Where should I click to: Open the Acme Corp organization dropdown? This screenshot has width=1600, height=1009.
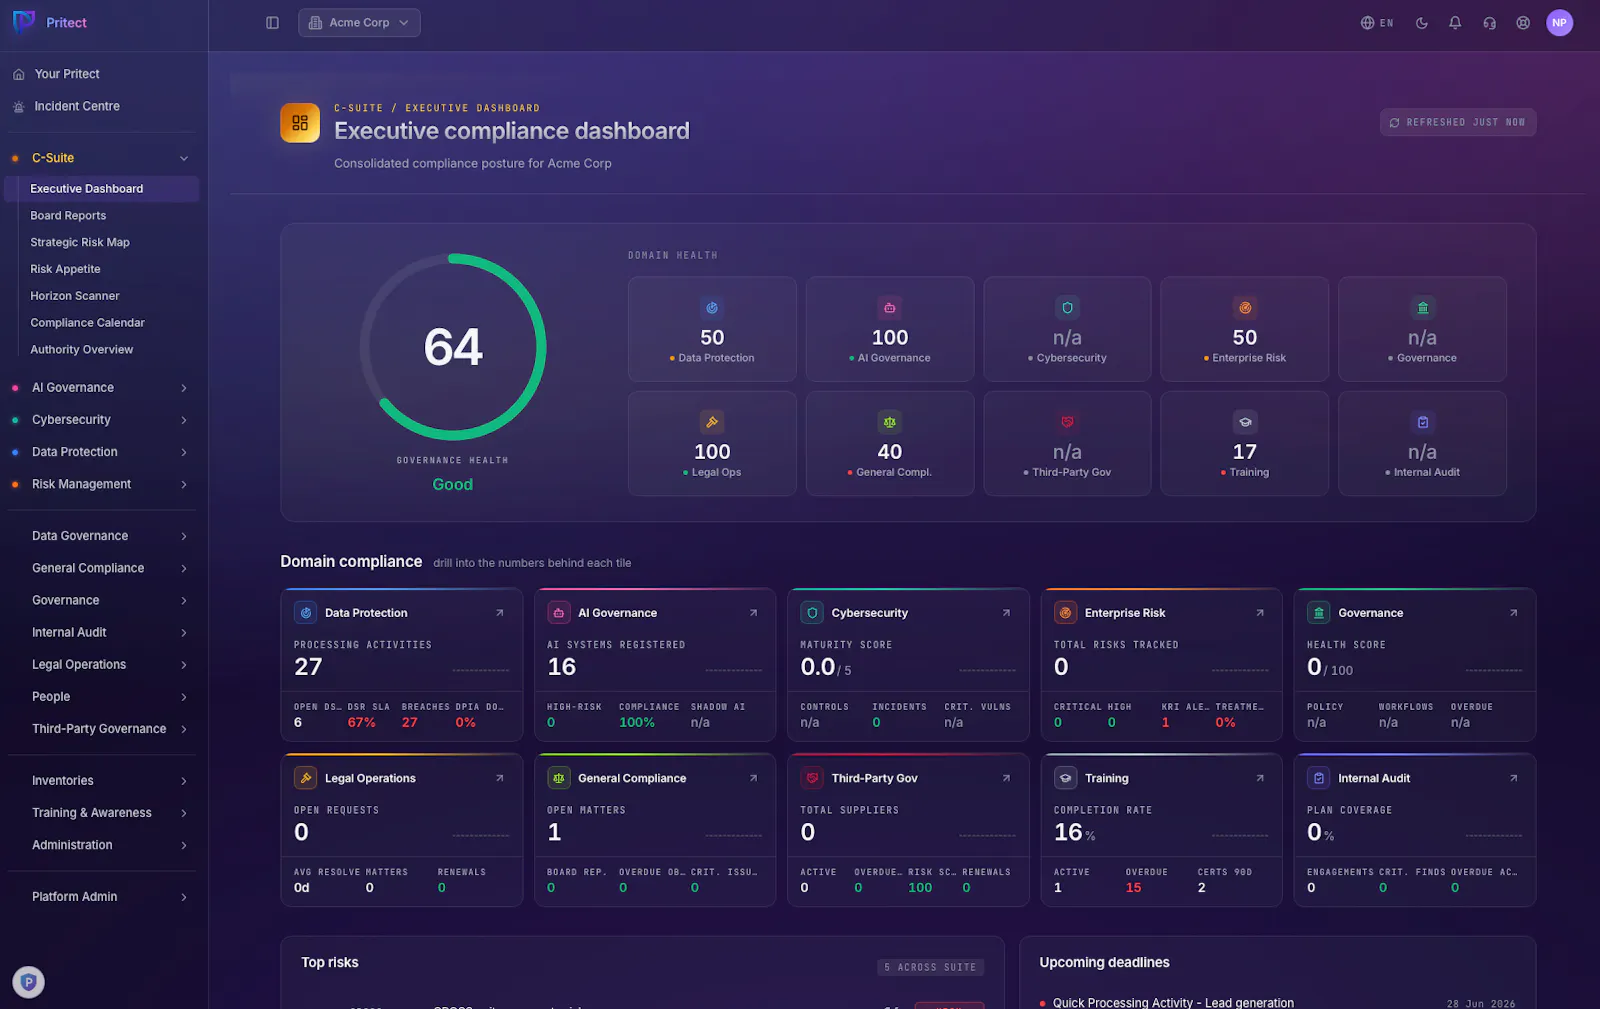359,23
